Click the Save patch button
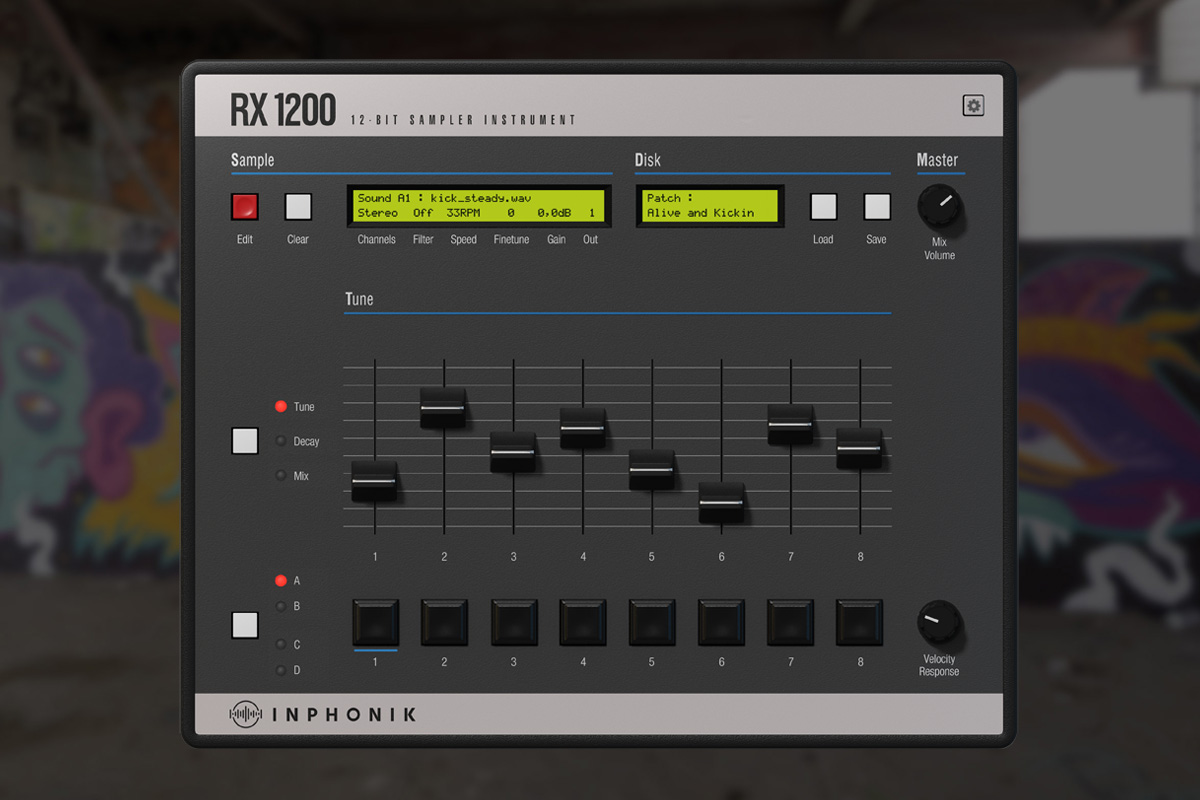Image resolution: width=1200 pixels, height=800 pixels. pos(877,207)
